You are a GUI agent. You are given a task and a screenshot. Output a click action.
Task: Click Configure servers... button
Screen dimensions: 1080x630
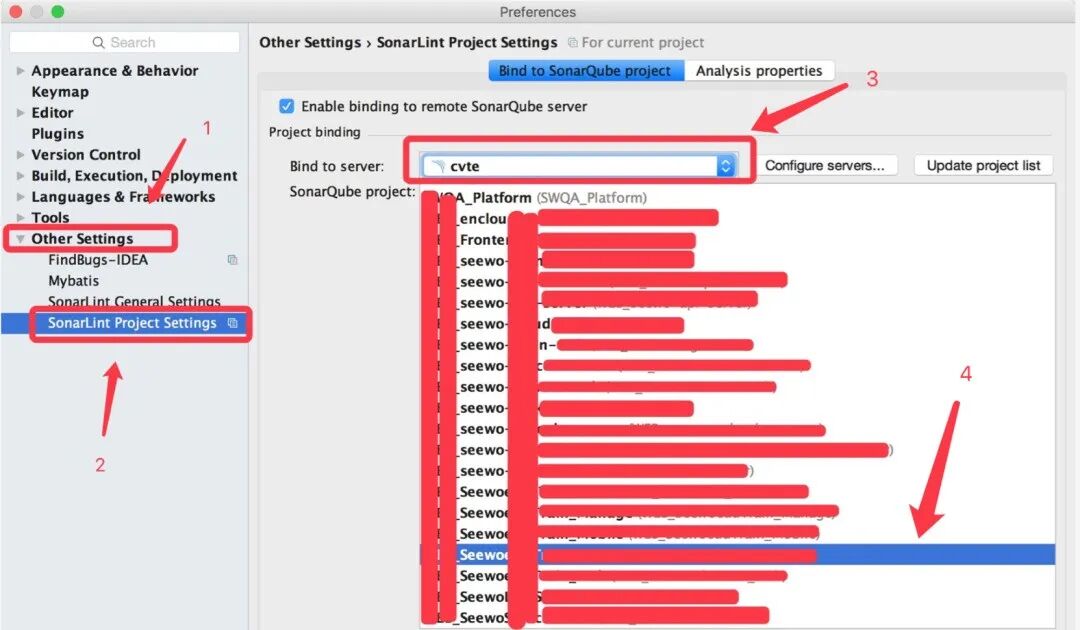click(824, 165)
